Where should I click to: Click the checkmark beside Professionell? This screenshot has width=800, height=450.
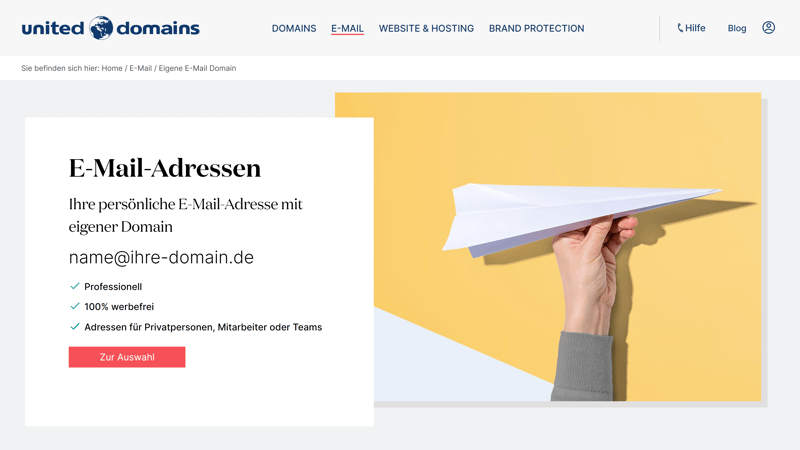[x=74, y=286]
